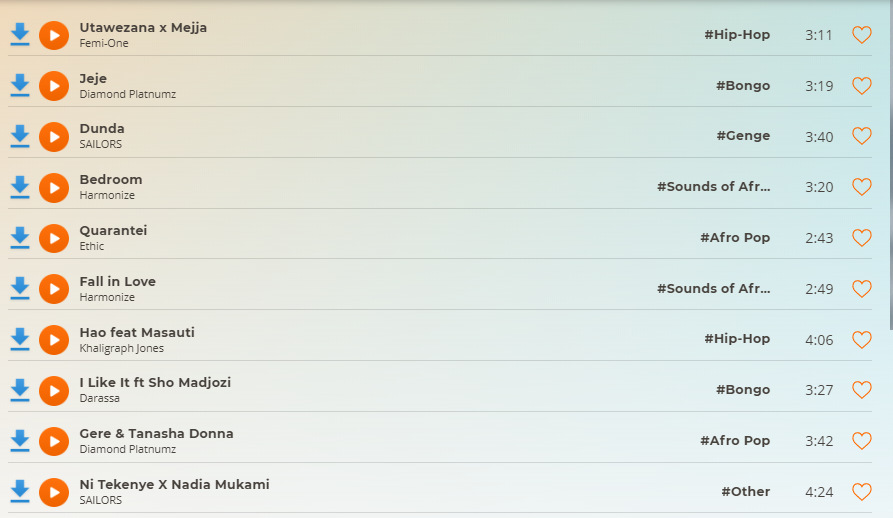This screenshot has height=518, width=893.
Task: Heart the Quarantei track
Action: pos(861,238)
